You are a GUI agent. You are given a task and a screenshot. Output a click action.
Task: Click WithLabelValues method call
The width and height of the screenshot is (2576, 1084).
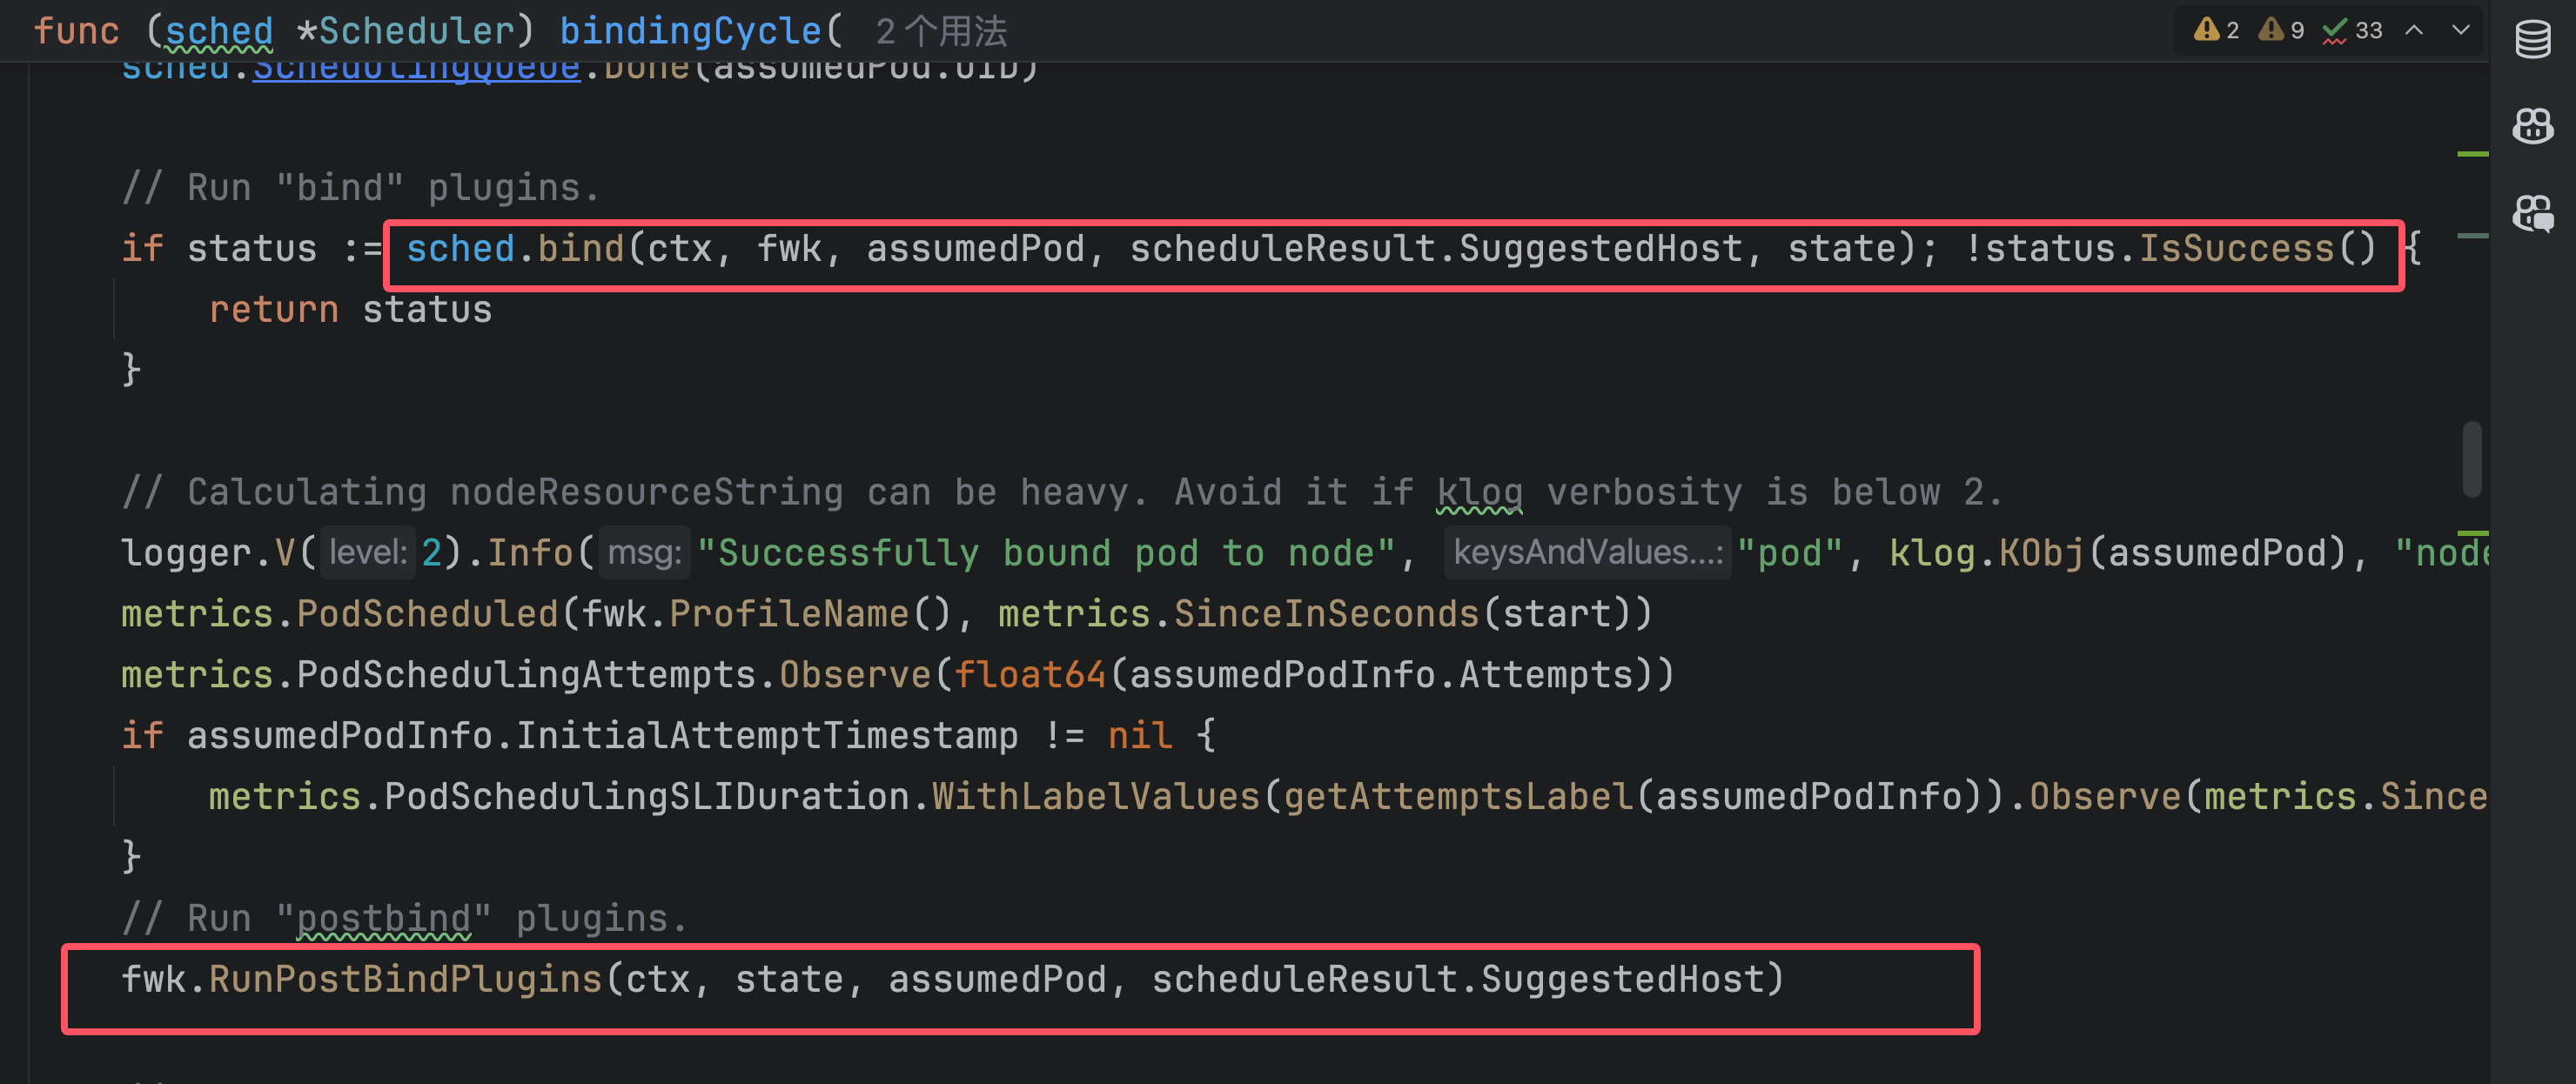point(1096,797)
